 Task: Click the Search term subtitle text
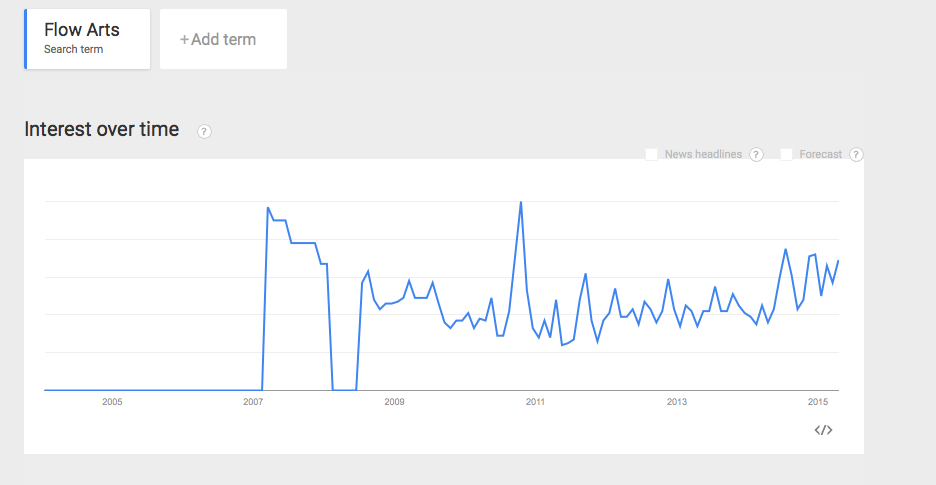click(x=73, y=50)
